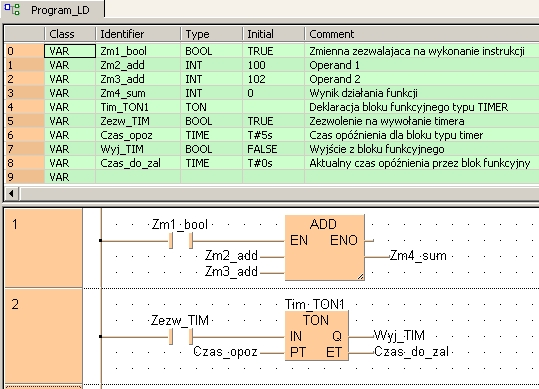Screen dimensions: 539x389
Task: Click the left arrow of the horizontal scrollbar
Action: (x=12, y=193)
